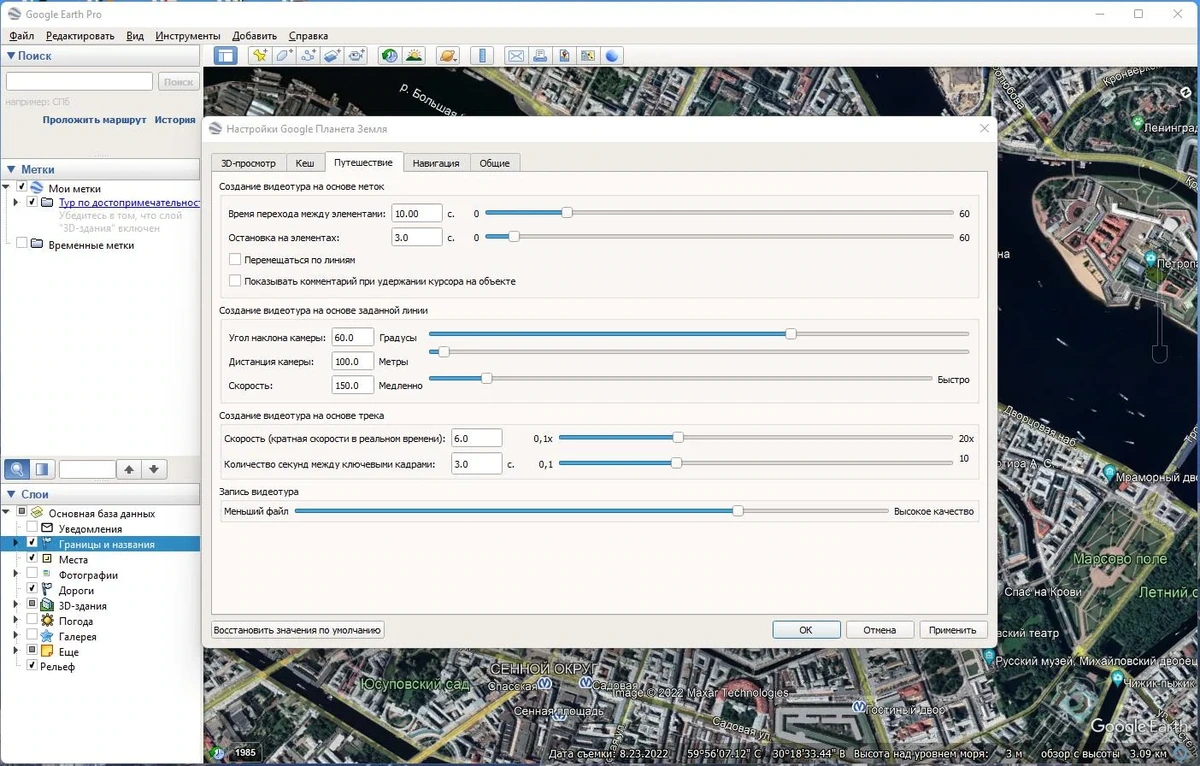
Task: Click the transparency toggle icon beside magnifier
Action: click(x=42, y=469)
